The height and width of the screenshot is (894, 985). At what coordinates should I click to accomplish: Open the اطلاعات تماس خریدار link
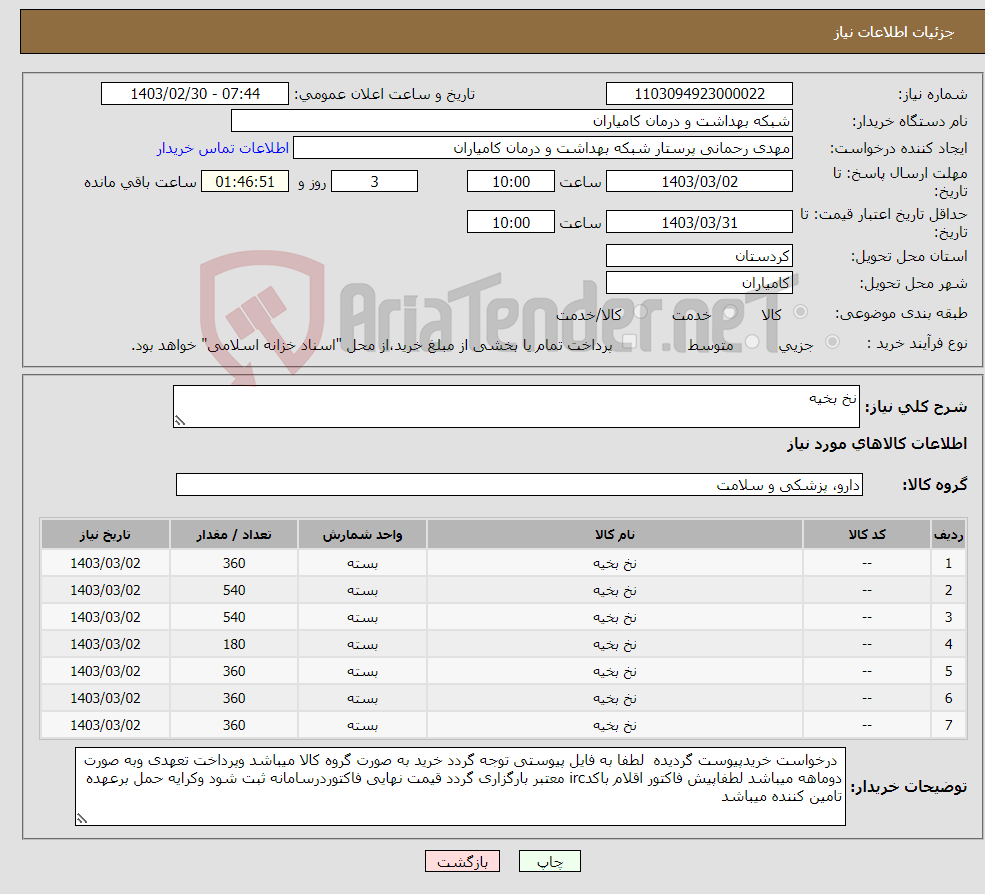click(x=222, y=148)
